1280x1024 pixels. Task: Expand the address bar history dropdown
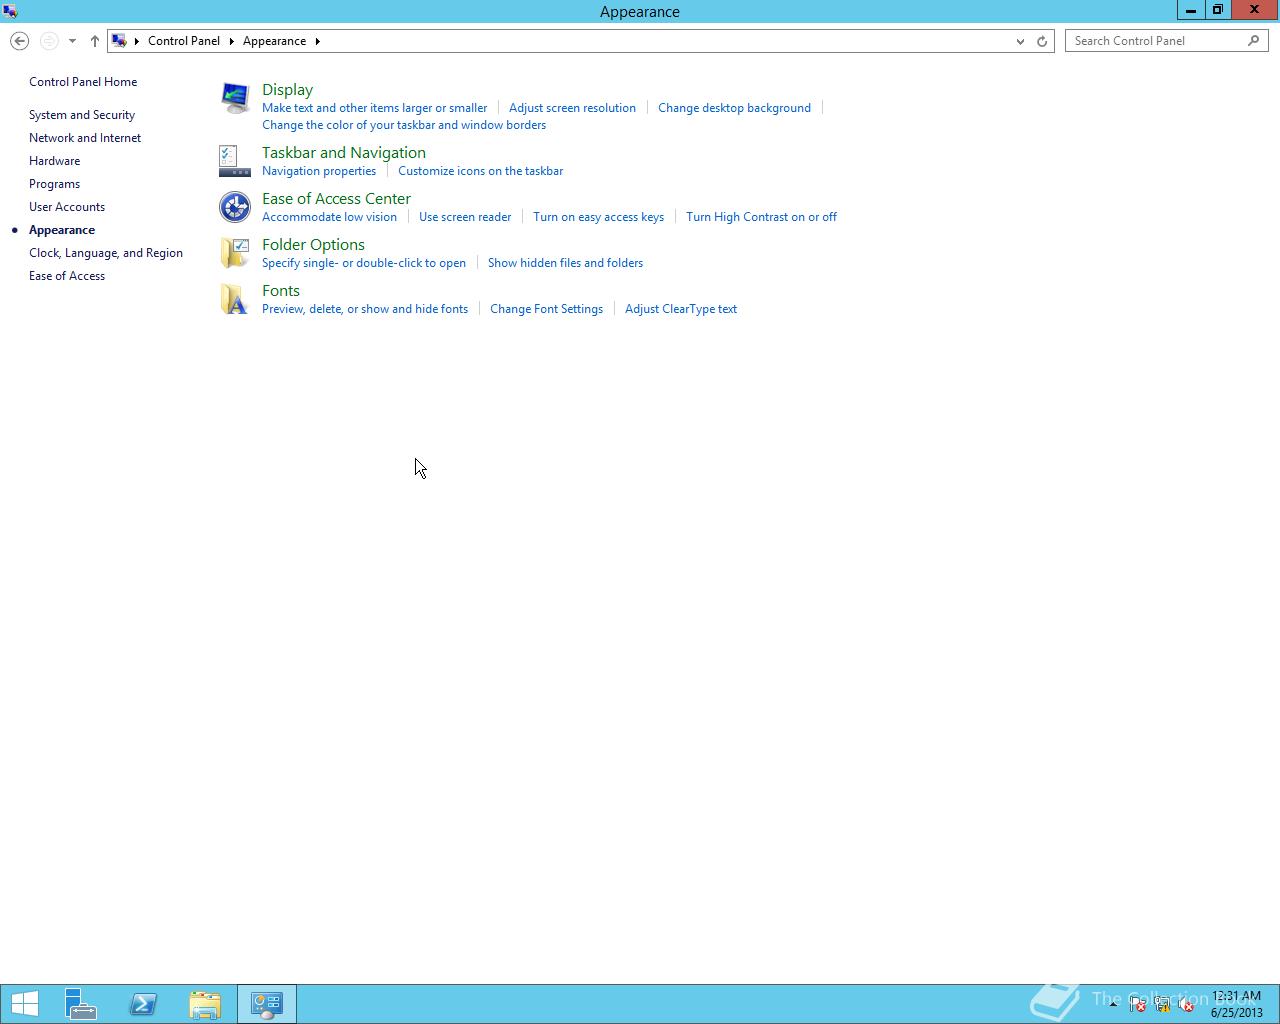pos(1020,41)
